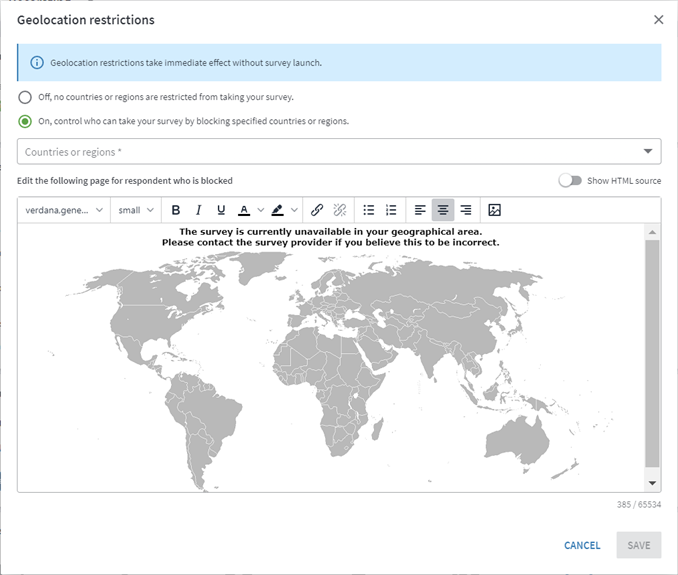Click the 'Please contact the survey provider' line
Screen dimensions: 678x575
click(331, 243)
